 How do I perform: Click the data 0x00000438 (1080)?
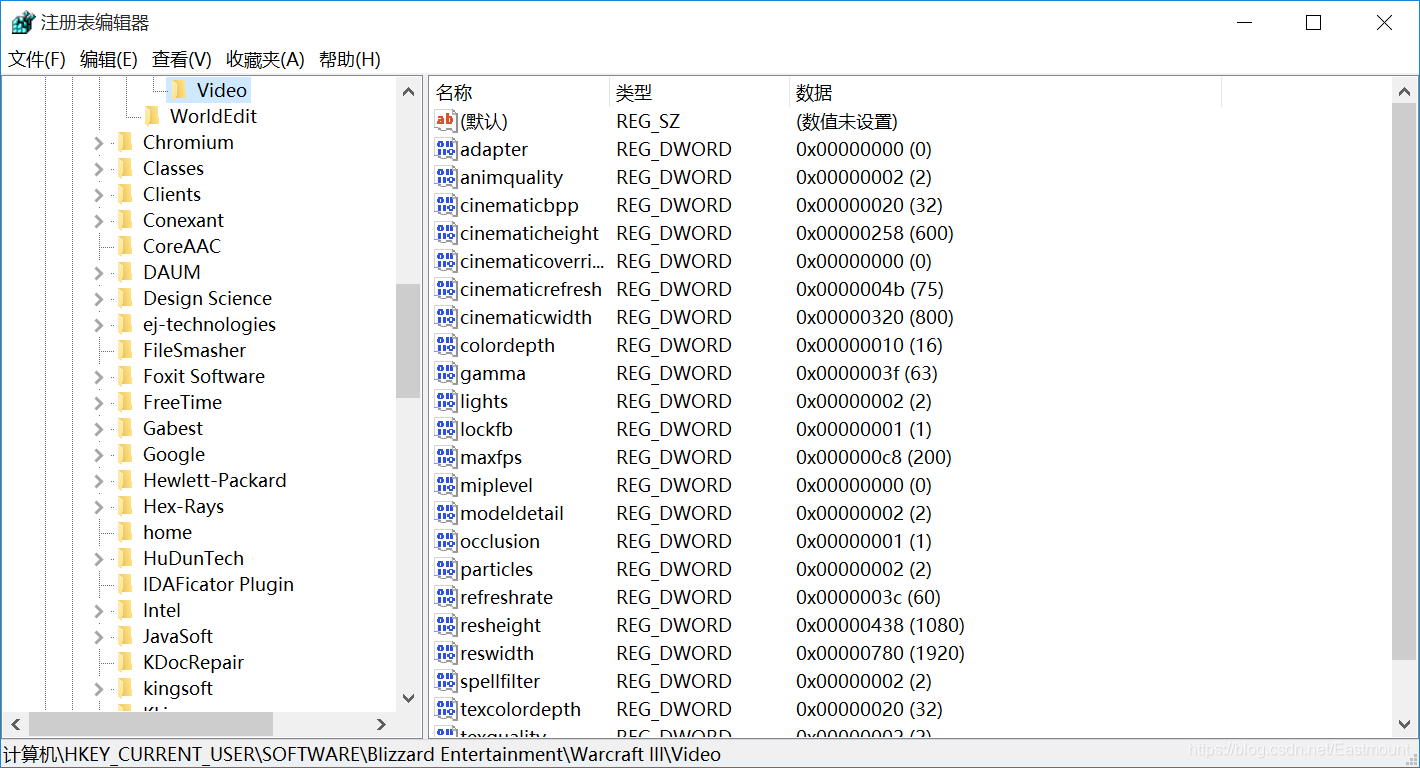(880, 625)
